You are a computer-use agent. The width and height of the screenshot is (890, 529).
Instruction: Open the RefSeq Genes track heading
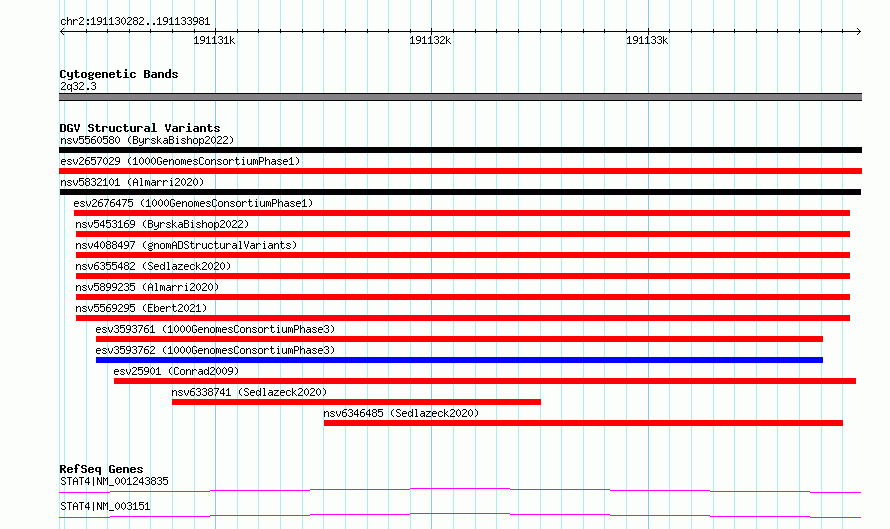(x=101, y=469)
